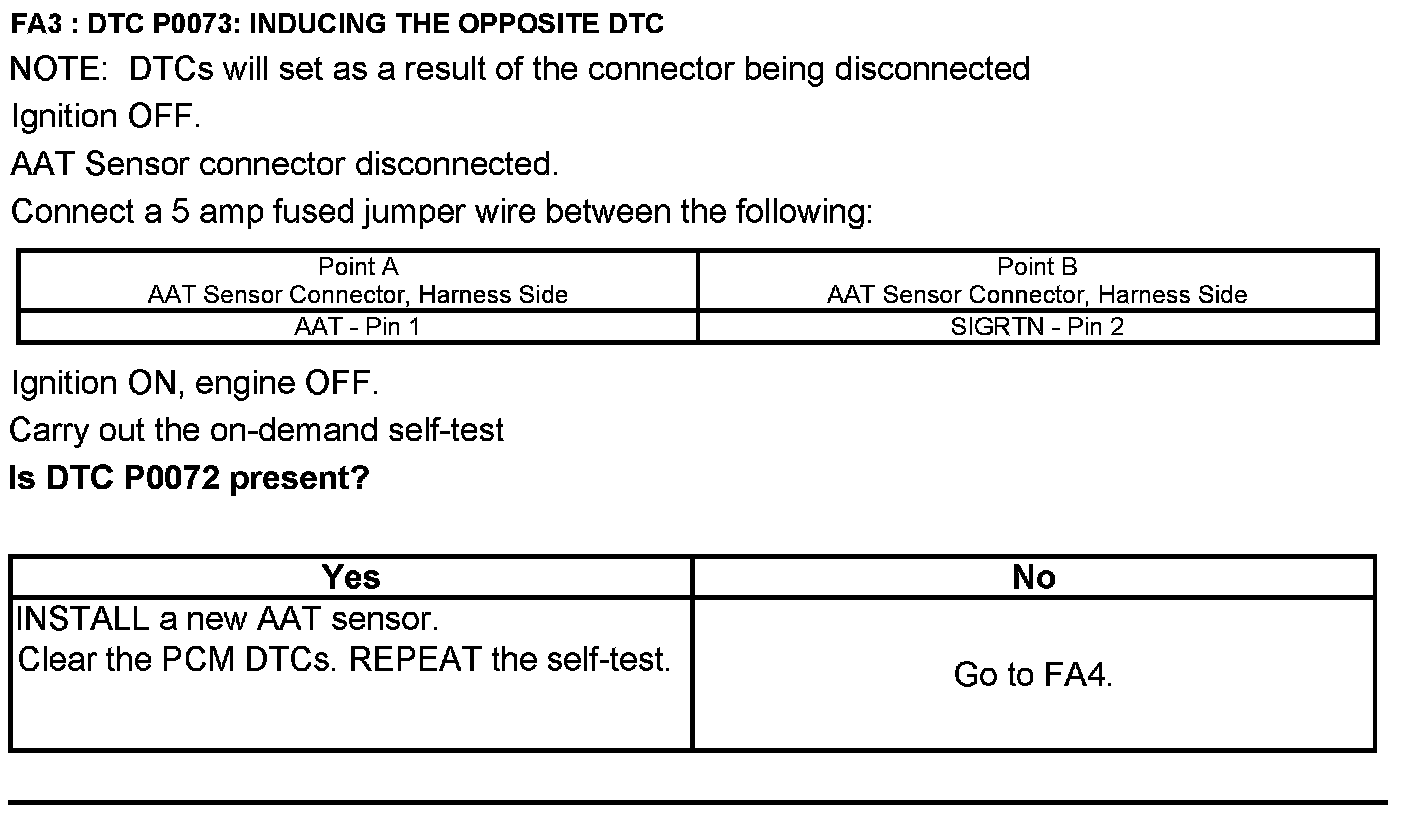
Task: Click the 'SIGRTN - Pin 2' cell
Action: pos(1037,327)
